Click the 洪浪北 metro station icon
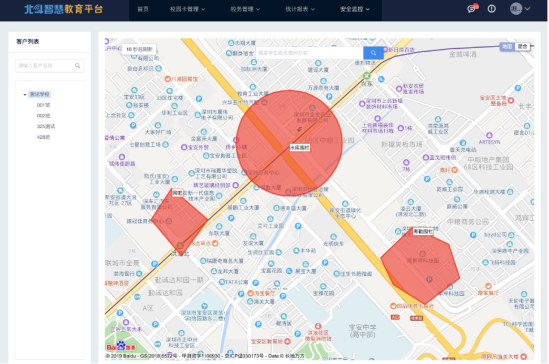Viewport: 549px width, 364px height. 180,246
